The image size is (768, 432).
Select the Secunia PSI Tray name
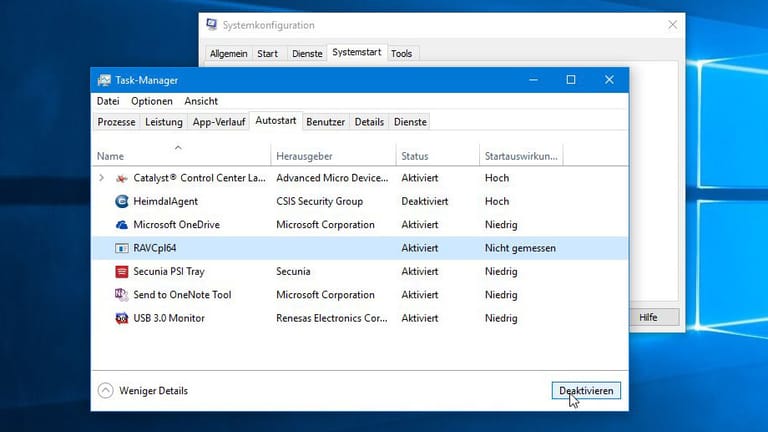click(169, 271)
